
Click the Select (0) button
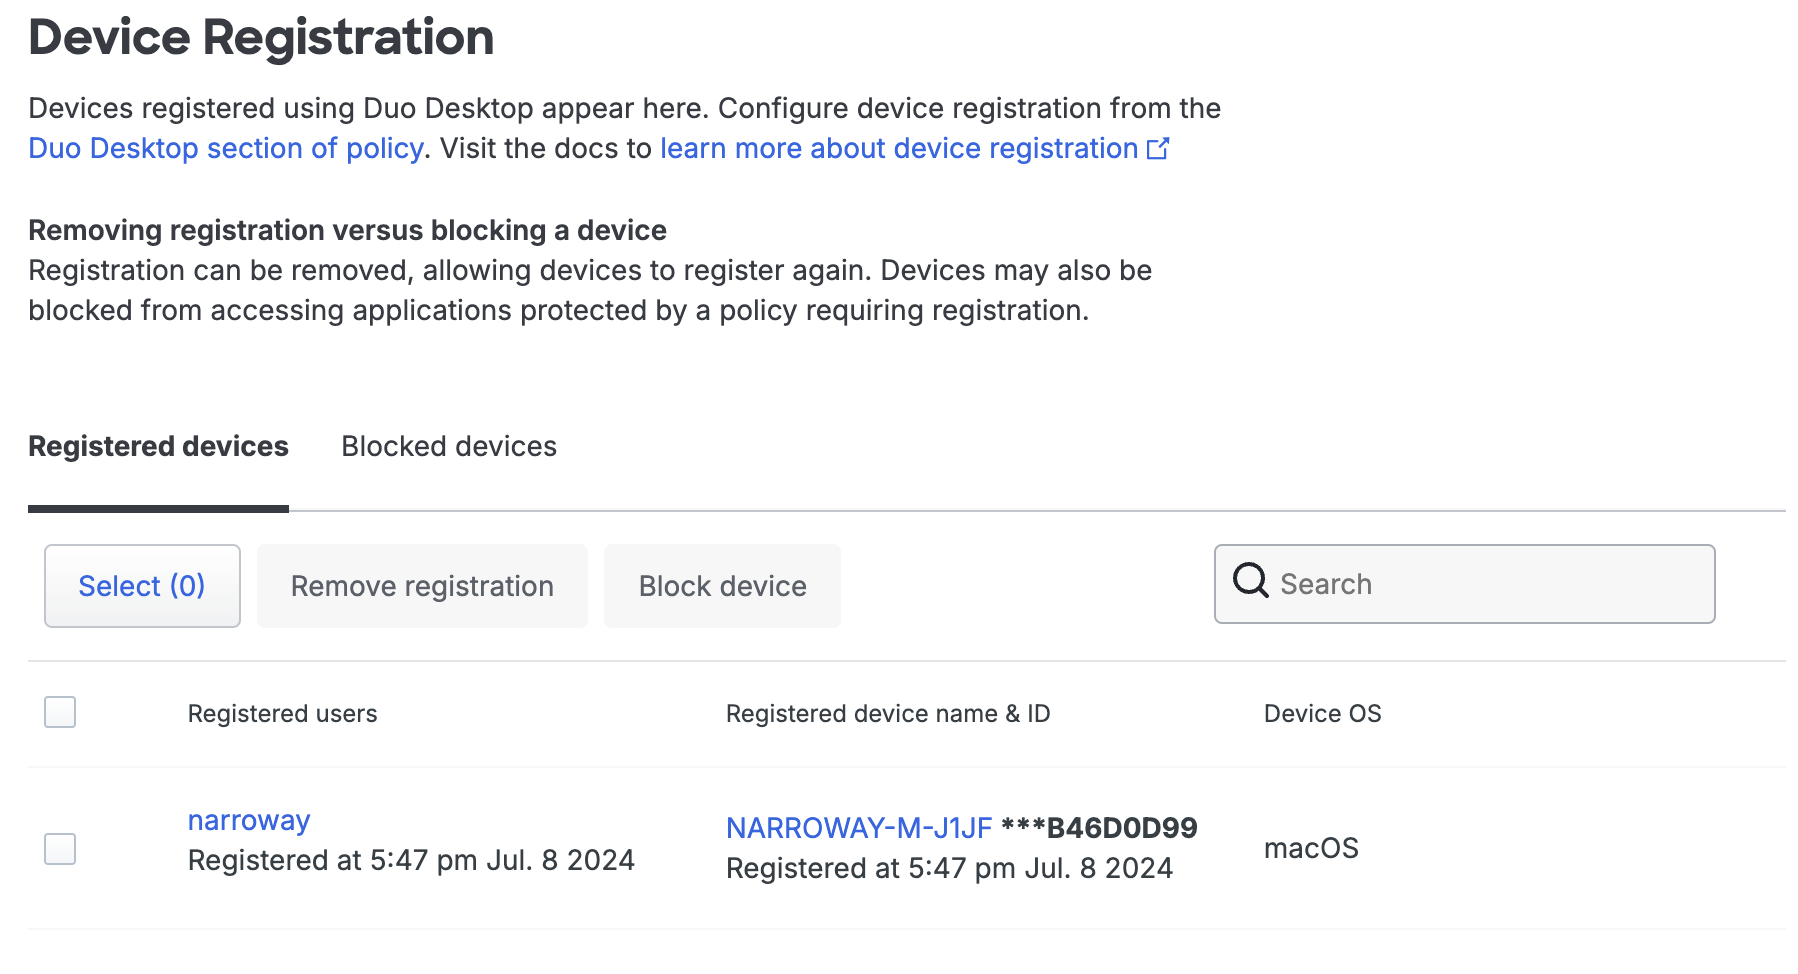(141, 585)
